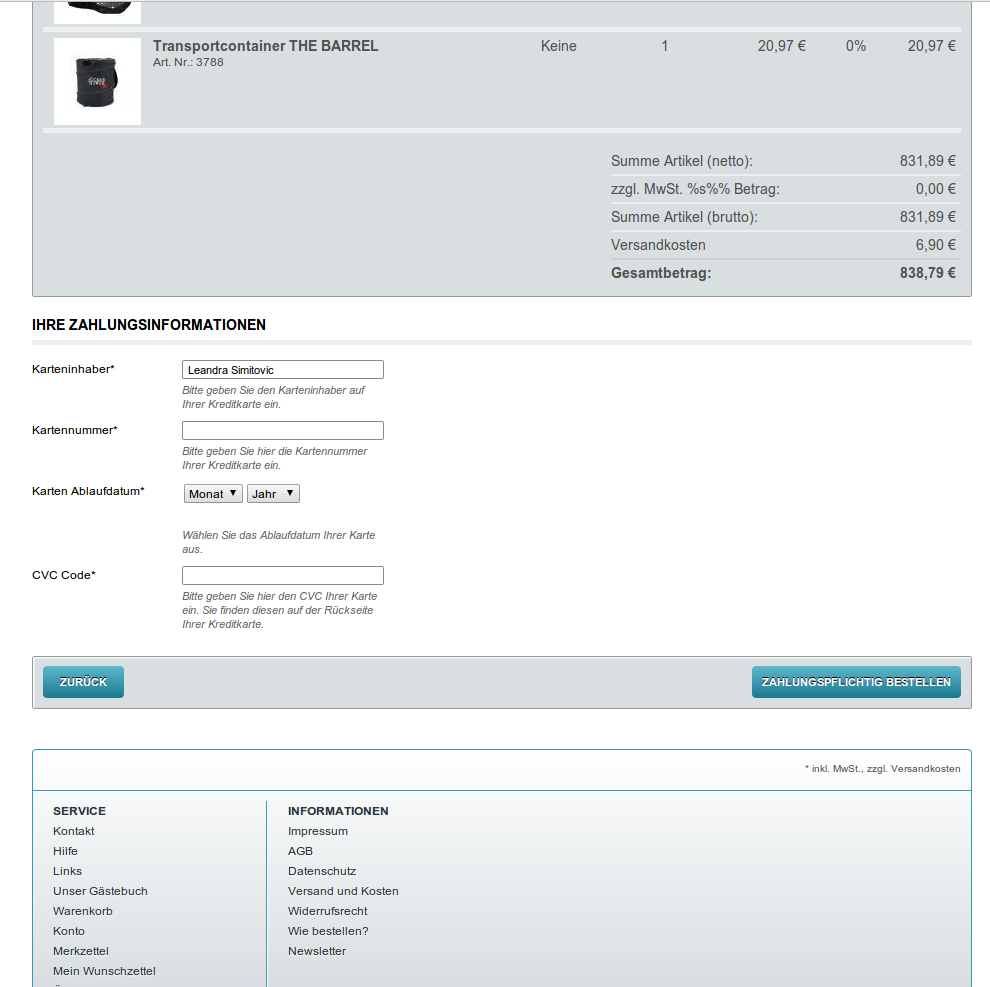Open Warenkorb from the footer
Image resolution: width=990 pixels, height=987 pixels.
tap(83, 911)
